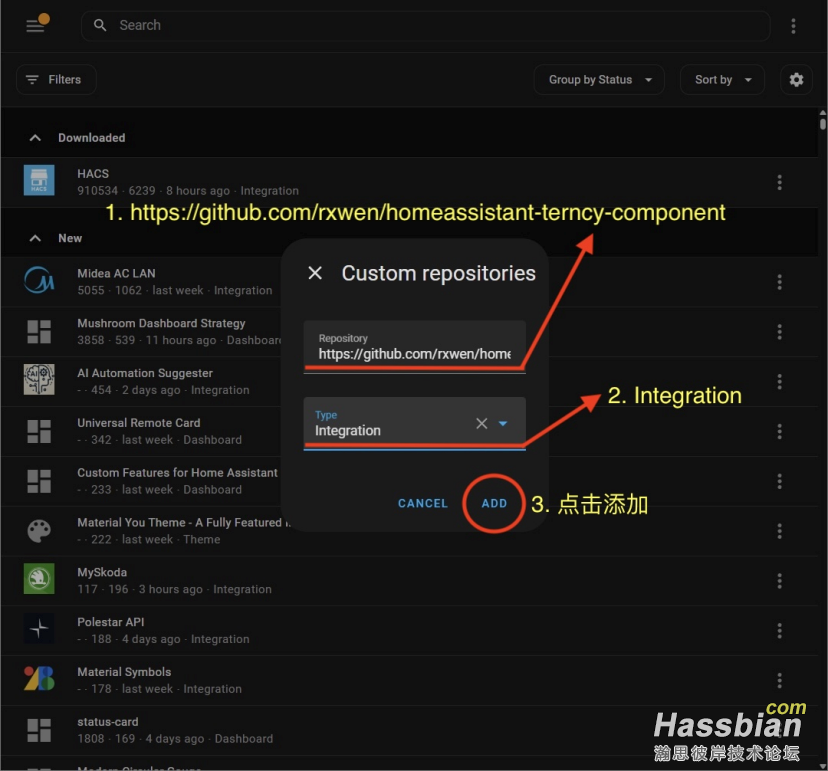
Task: Open the Filters panel
Action: (56, 80)
